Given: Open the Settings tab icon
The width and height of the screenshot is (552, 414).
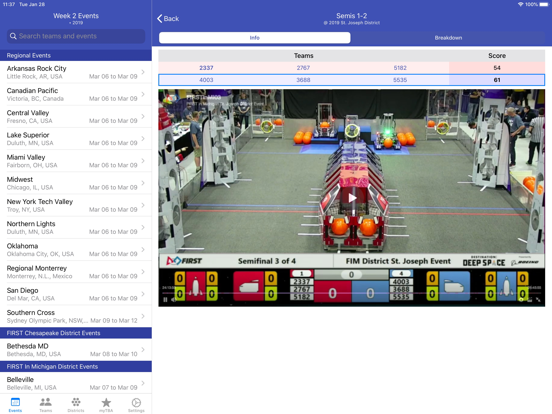Looking at the screenshot, I should click(136, 402).
